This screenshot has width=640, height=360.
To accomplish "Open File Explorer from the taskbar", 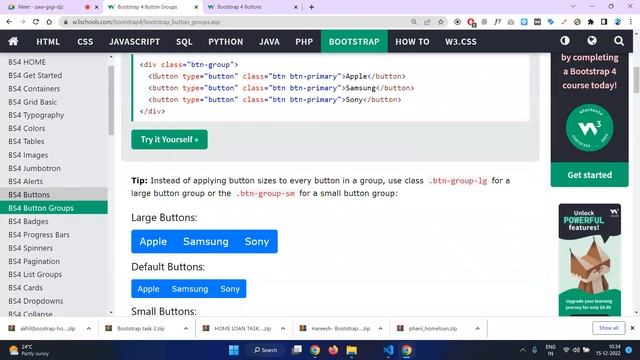I will (352, 350).
